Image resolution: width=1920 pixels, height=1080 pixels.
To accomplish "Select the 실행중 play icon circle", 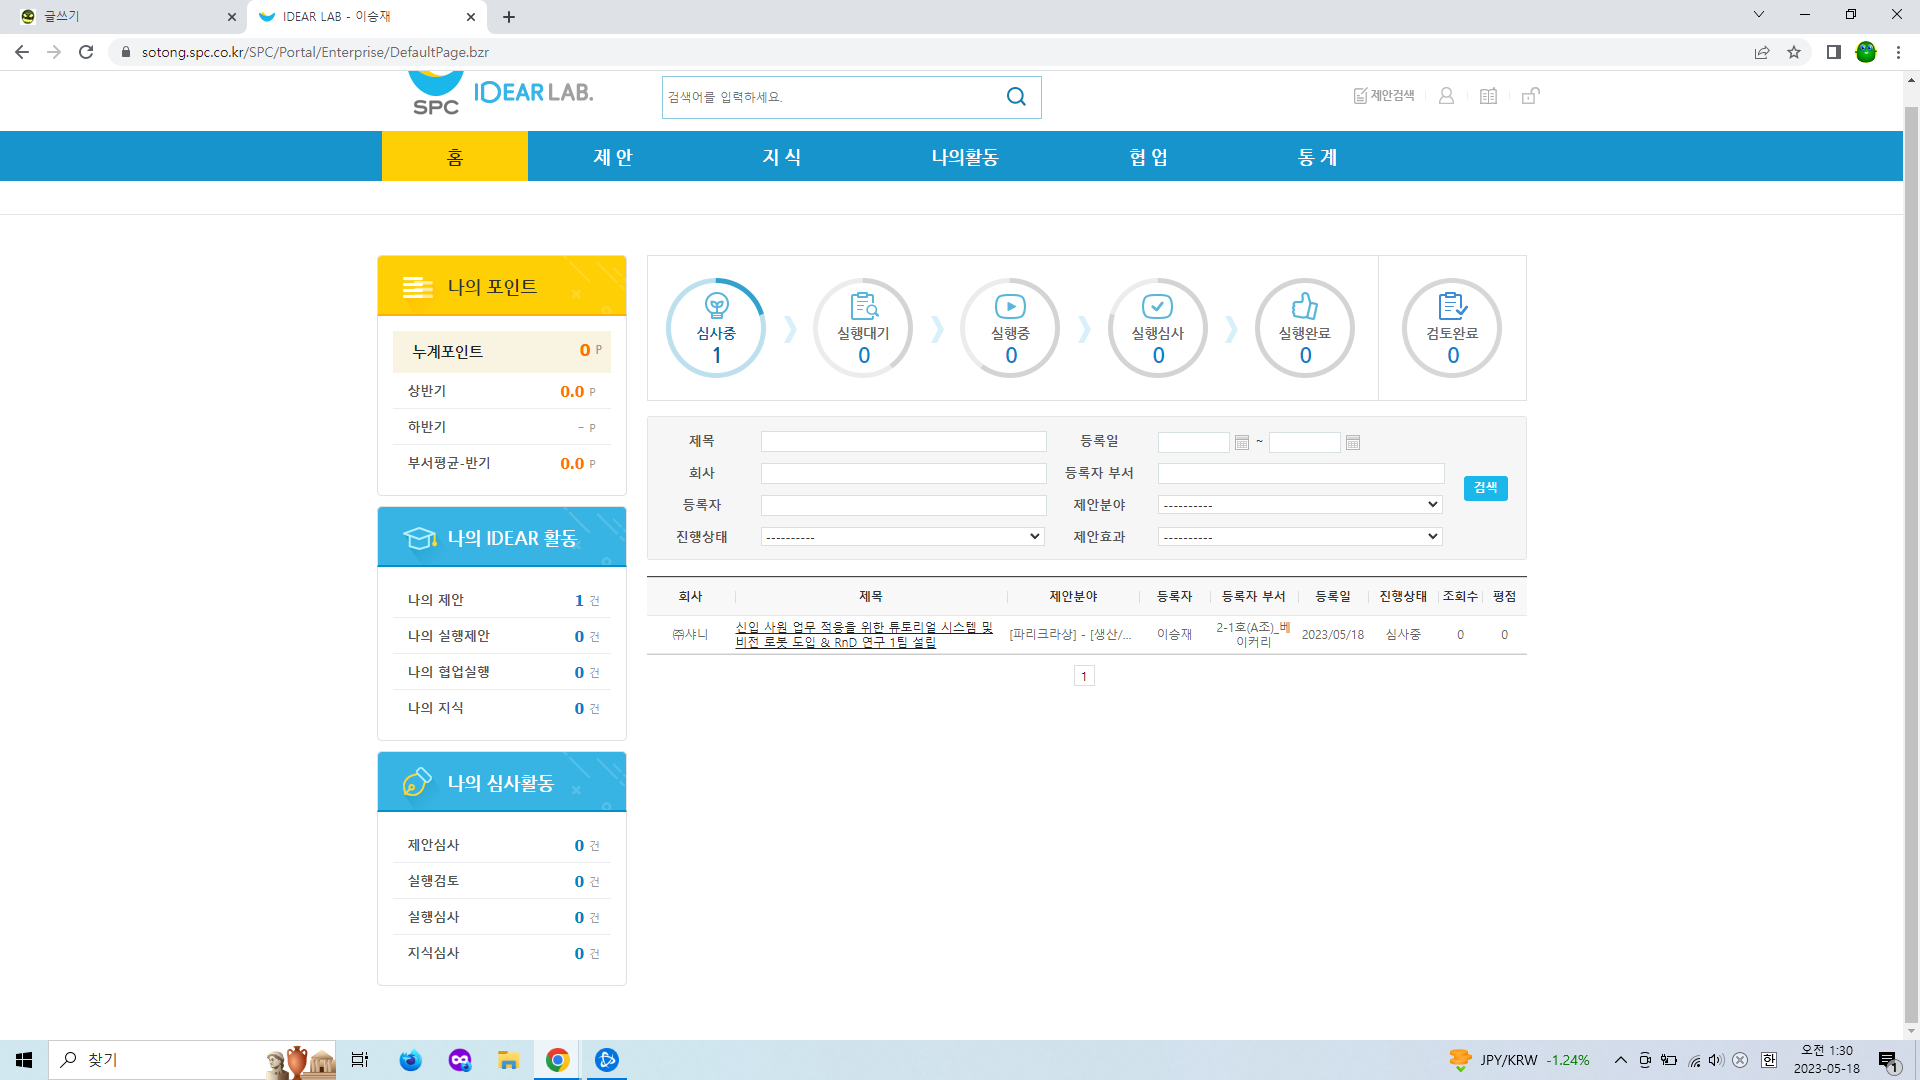I will coord(1010,328).
